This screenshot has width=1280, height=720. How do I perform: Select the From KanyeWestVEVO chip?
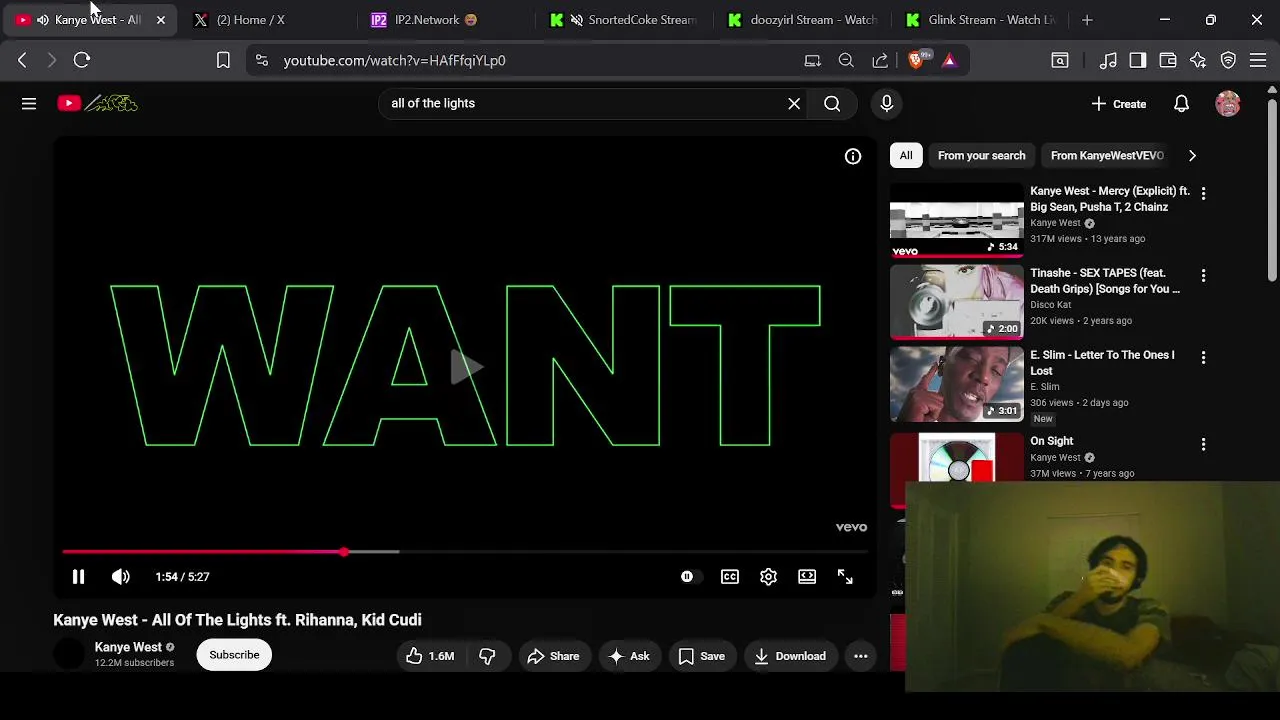(x=1107, y=155)
